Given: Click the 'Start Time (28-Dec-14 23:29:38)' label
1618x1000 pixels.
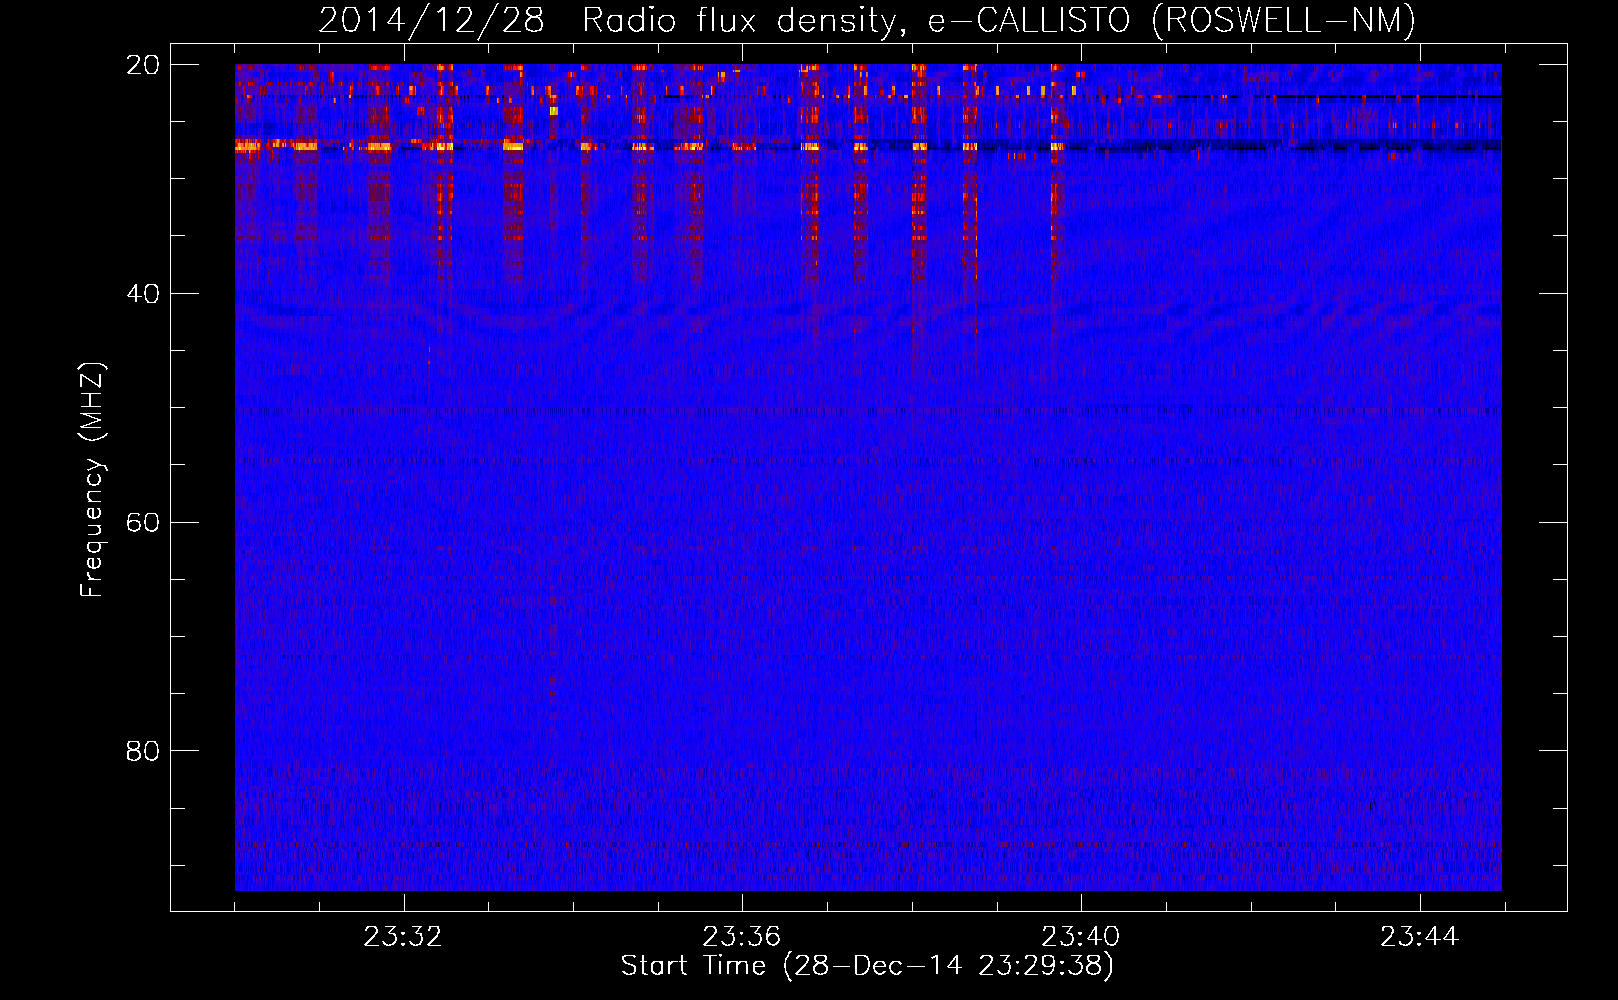Looking at the screenshot, I should [x=867, y=966].
